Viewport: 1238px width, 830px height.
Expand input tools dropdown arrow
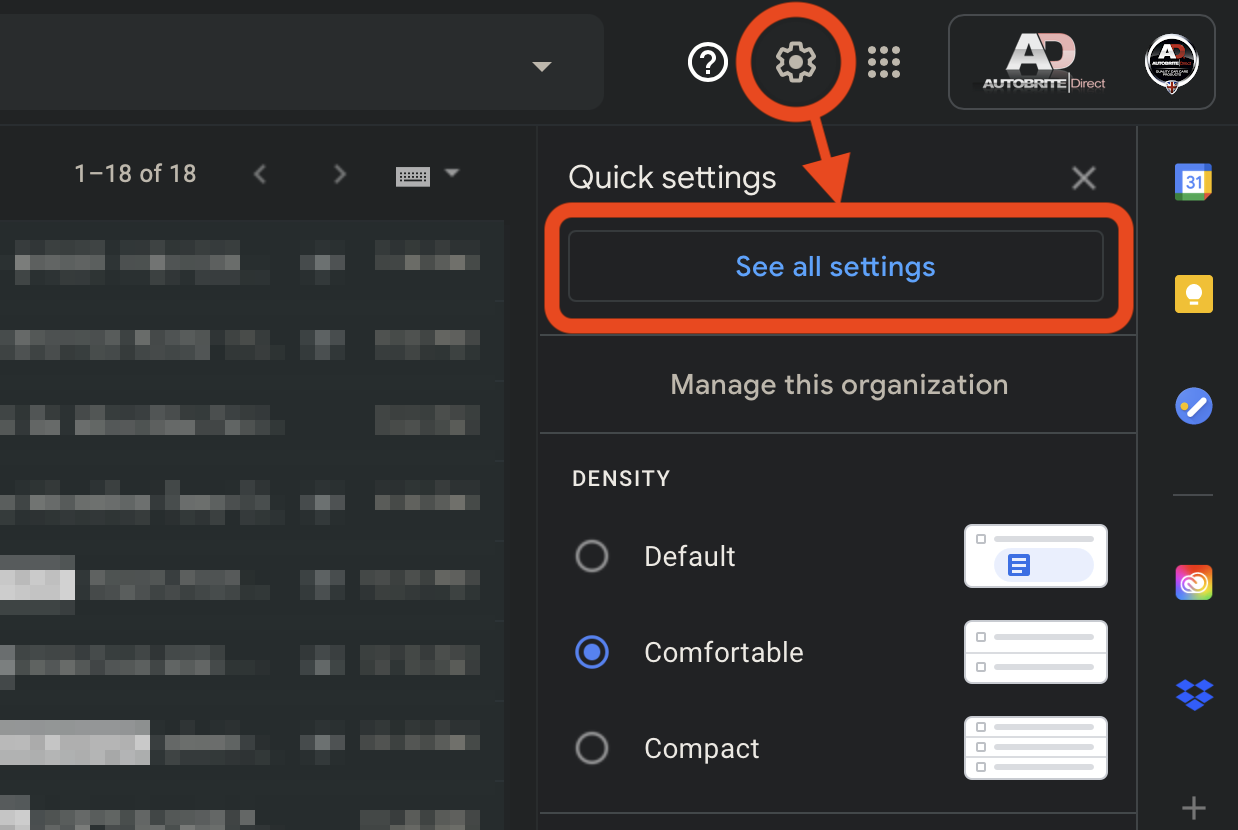pos(452,173)
